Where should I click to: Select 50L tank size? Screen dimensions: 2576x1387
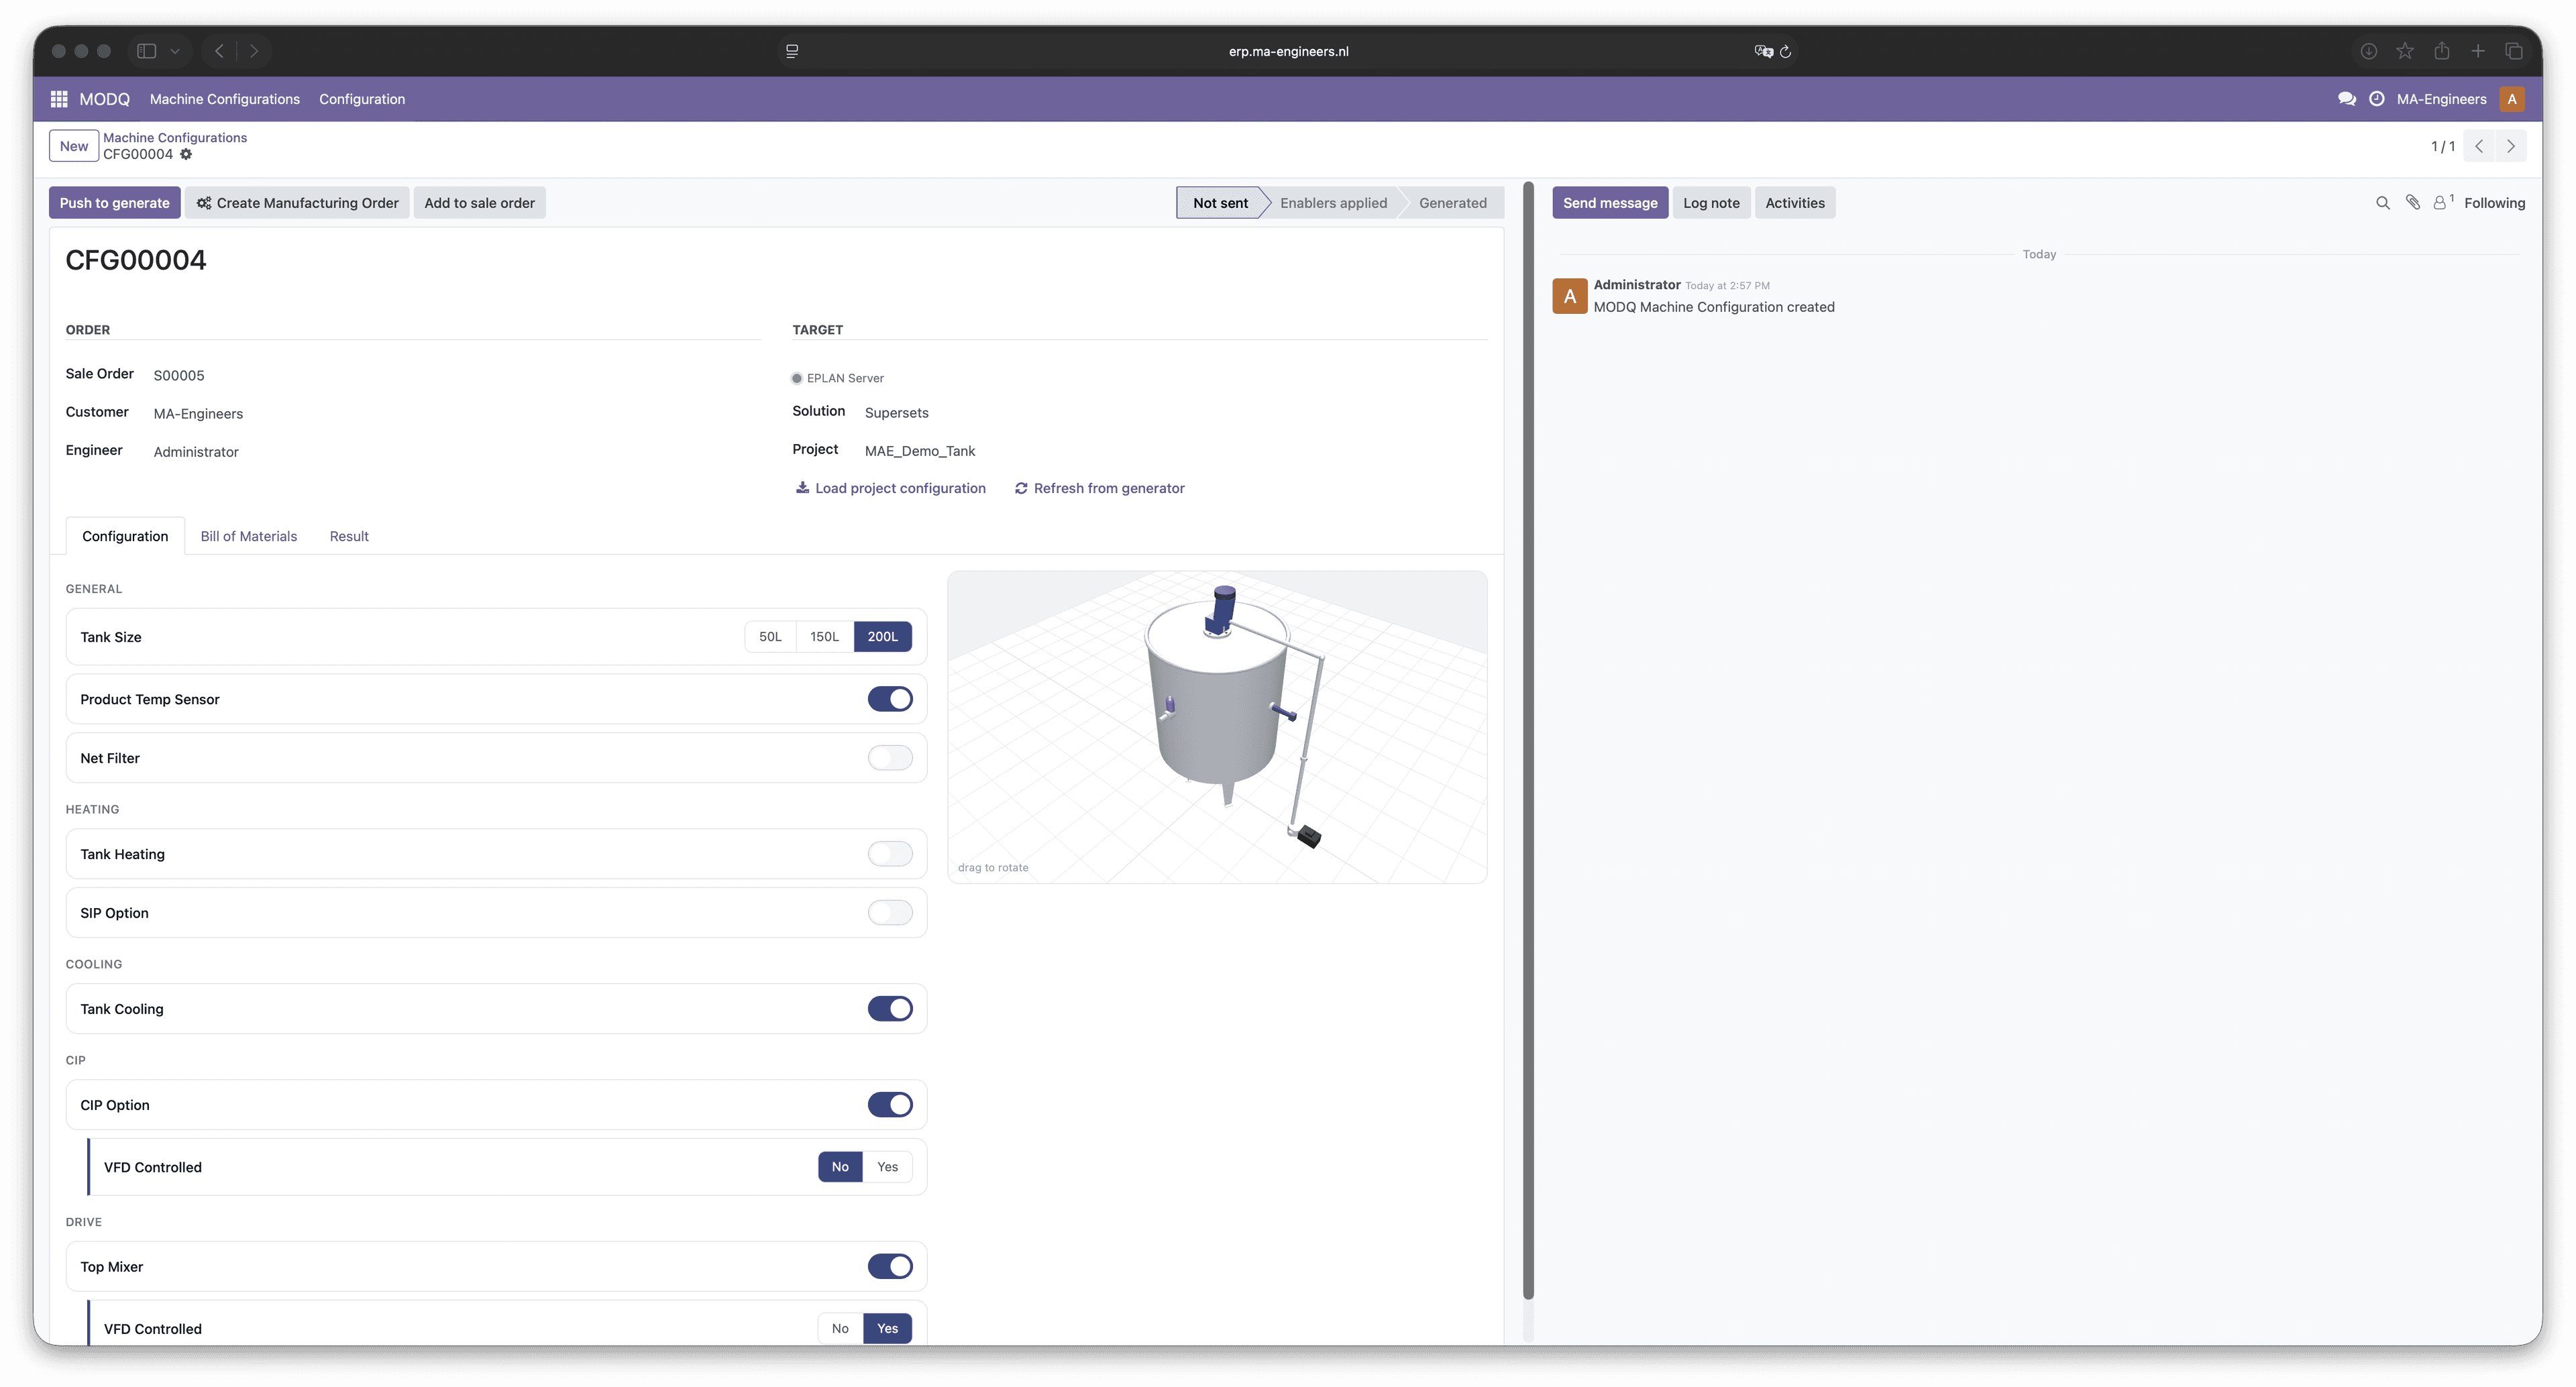pos(770,637)
